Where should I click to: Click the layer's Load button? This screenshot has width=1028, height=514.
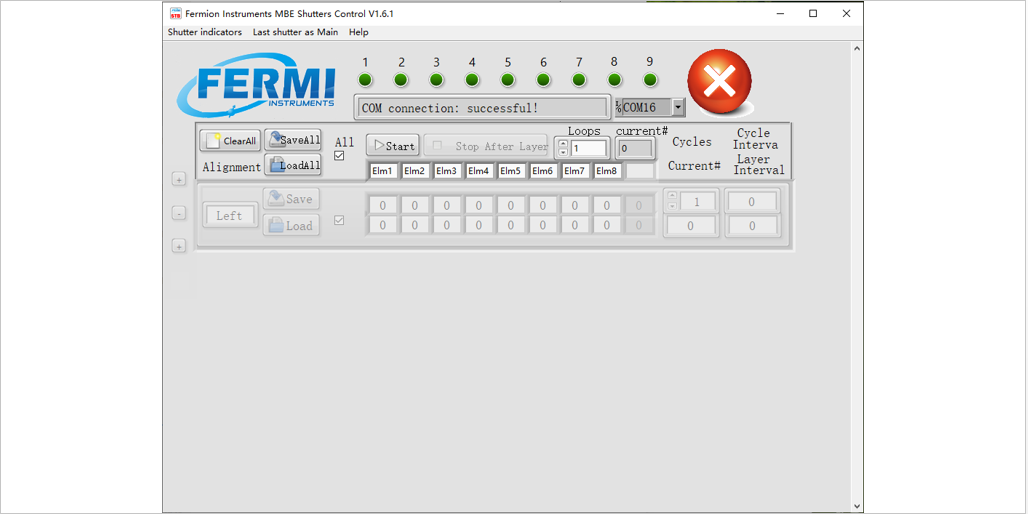pos(291,225)
